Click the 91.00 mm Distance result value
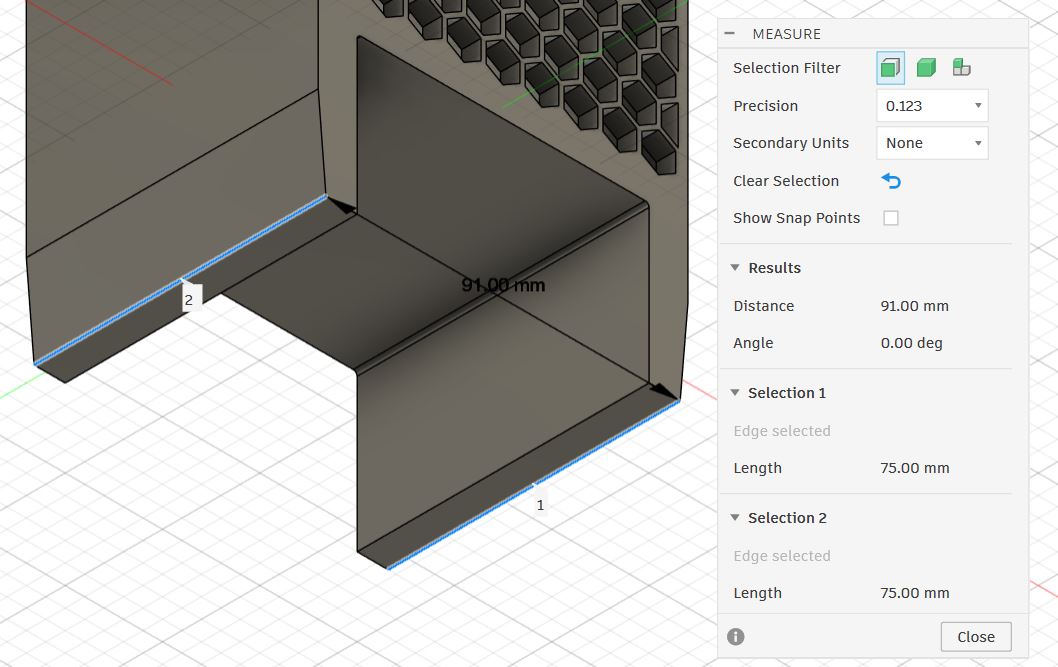This screenshot has height=667, width=1058. (914, 306)
